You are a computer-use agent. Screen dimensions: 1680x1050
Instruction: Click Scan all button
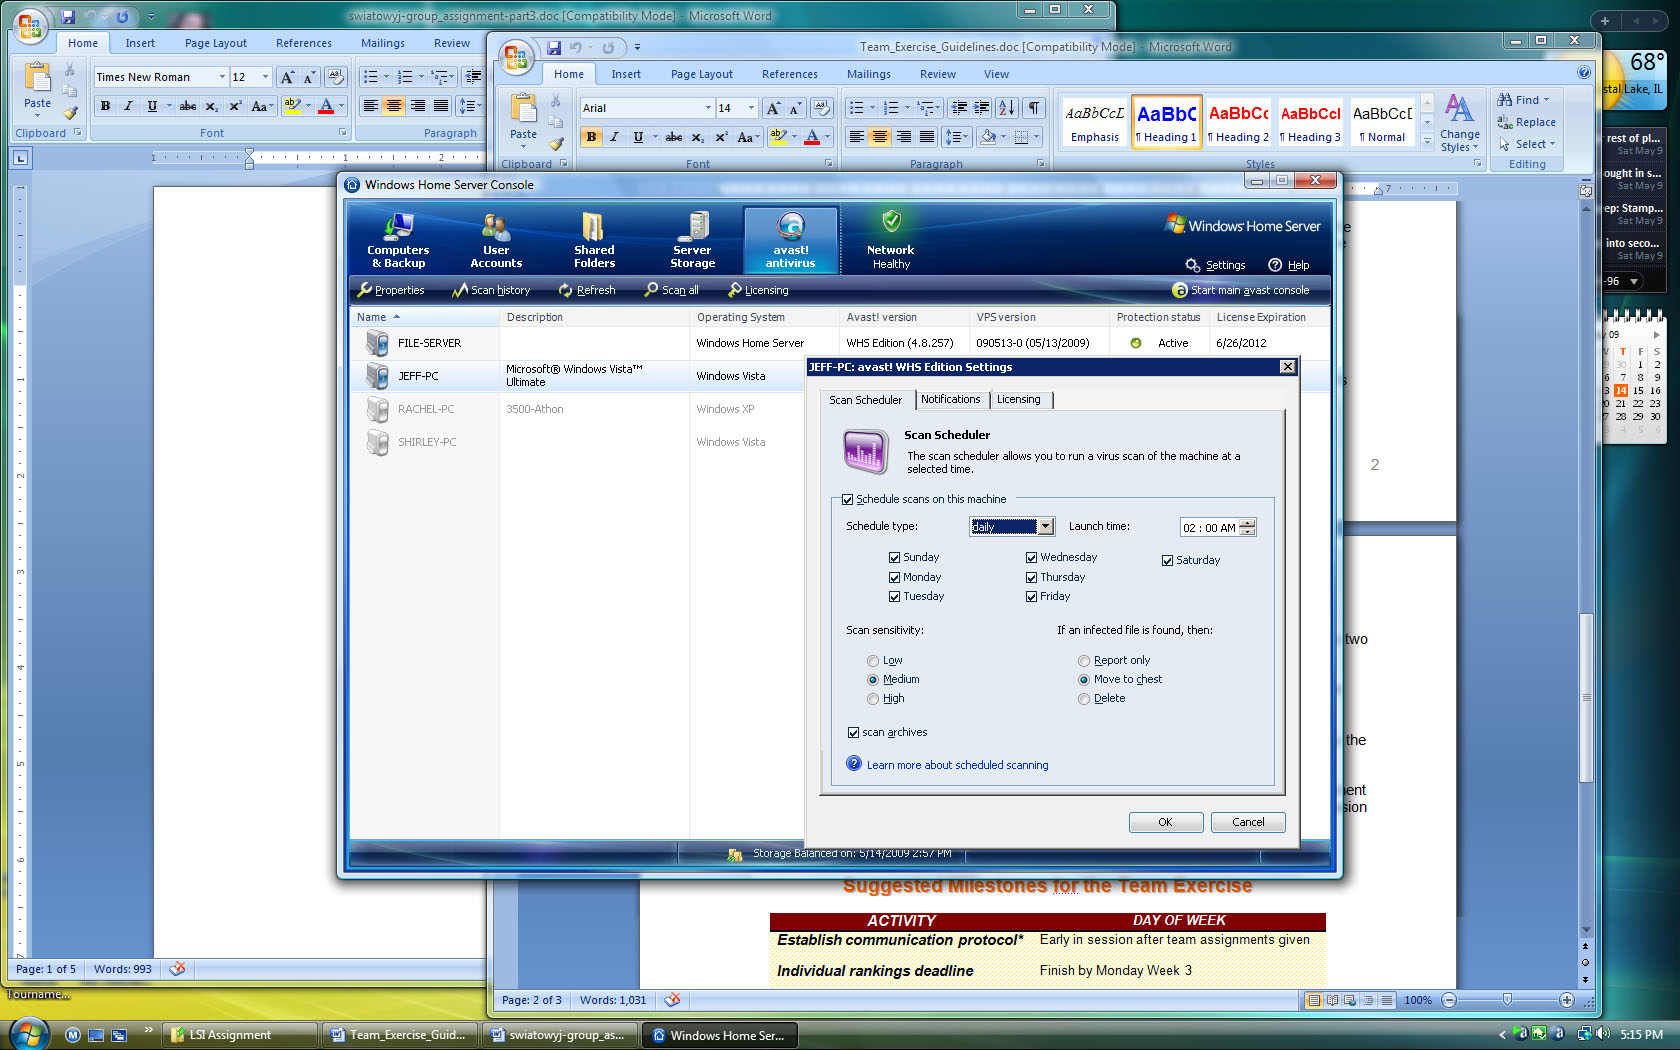click(672, 290)
